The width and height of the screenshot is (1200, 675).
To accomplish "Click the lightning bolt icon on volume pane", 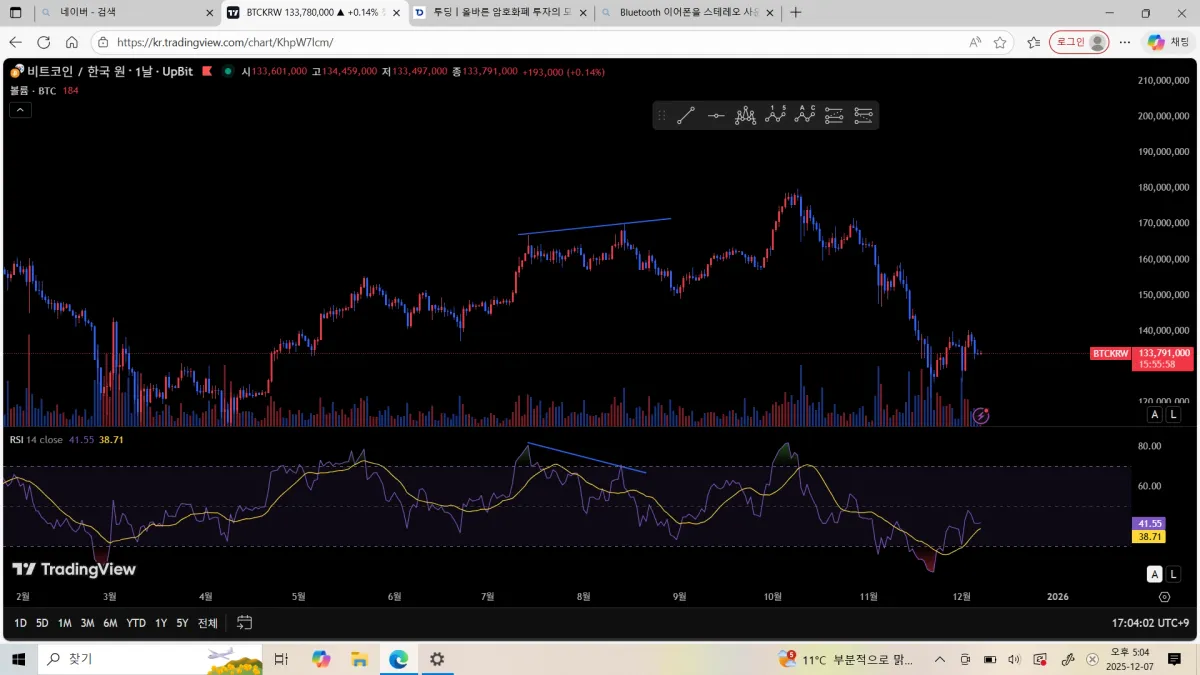I will coord(981,415).
